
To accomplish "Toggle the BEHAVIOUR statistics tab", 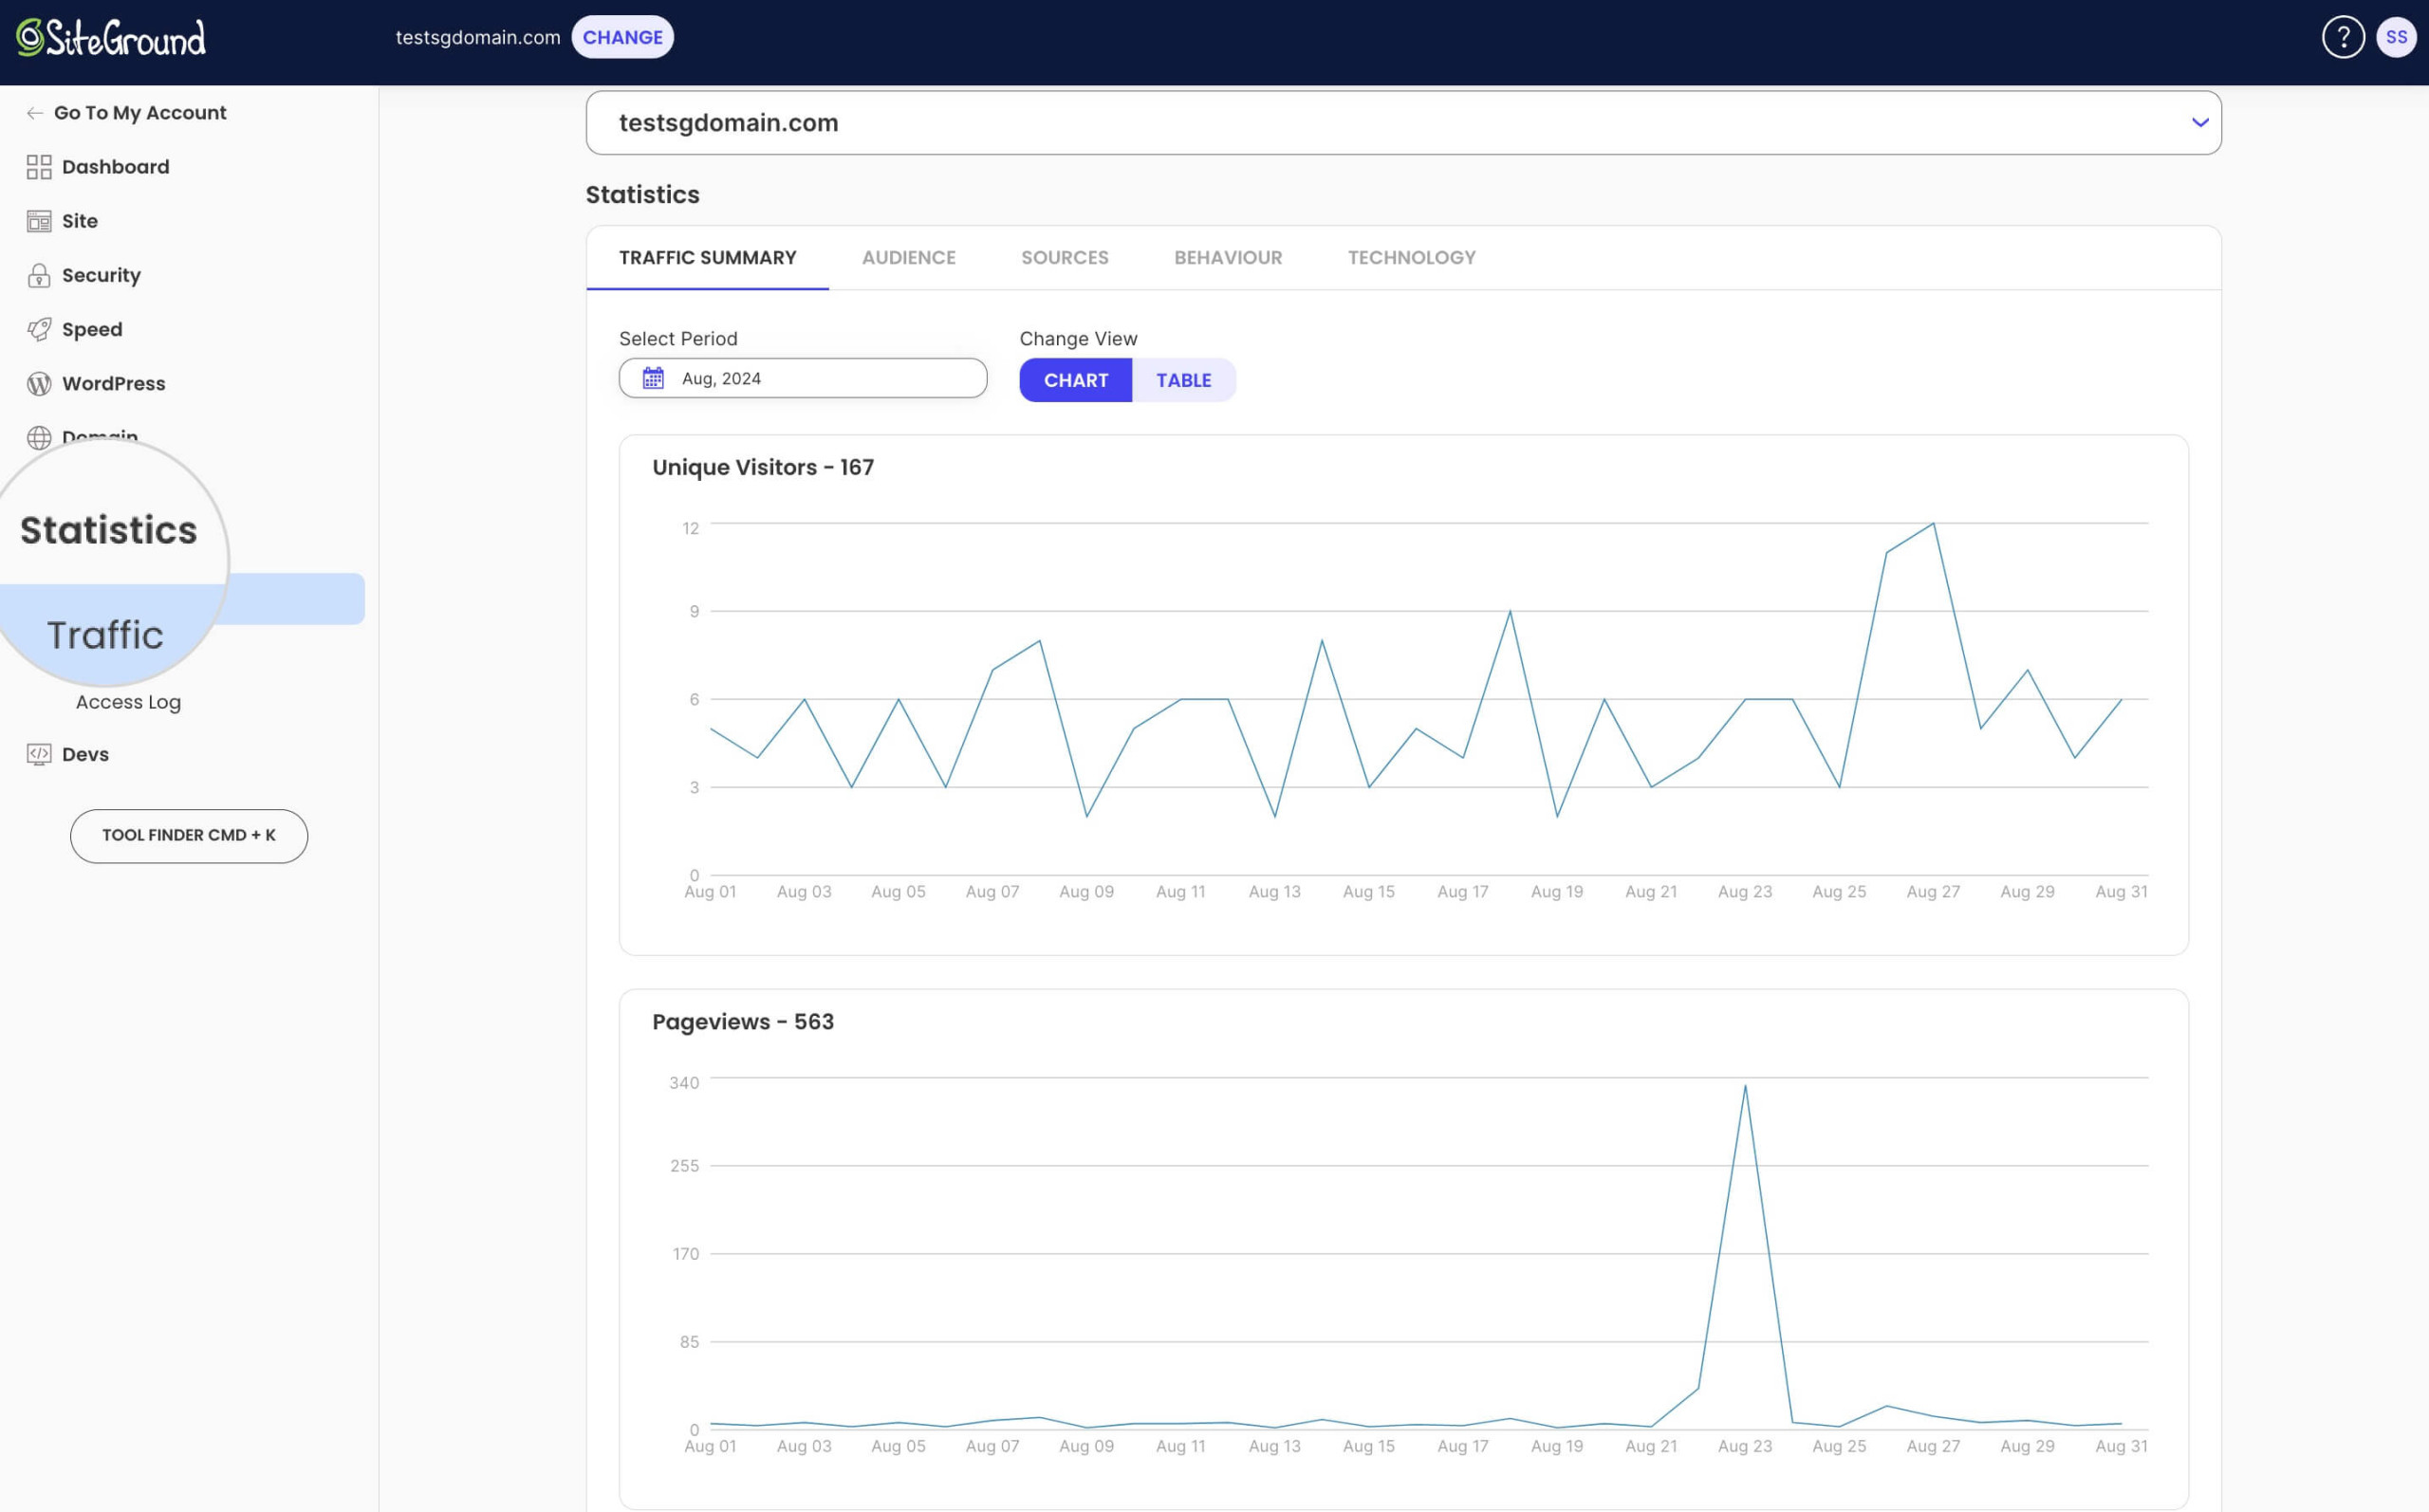I will 1229,258.
